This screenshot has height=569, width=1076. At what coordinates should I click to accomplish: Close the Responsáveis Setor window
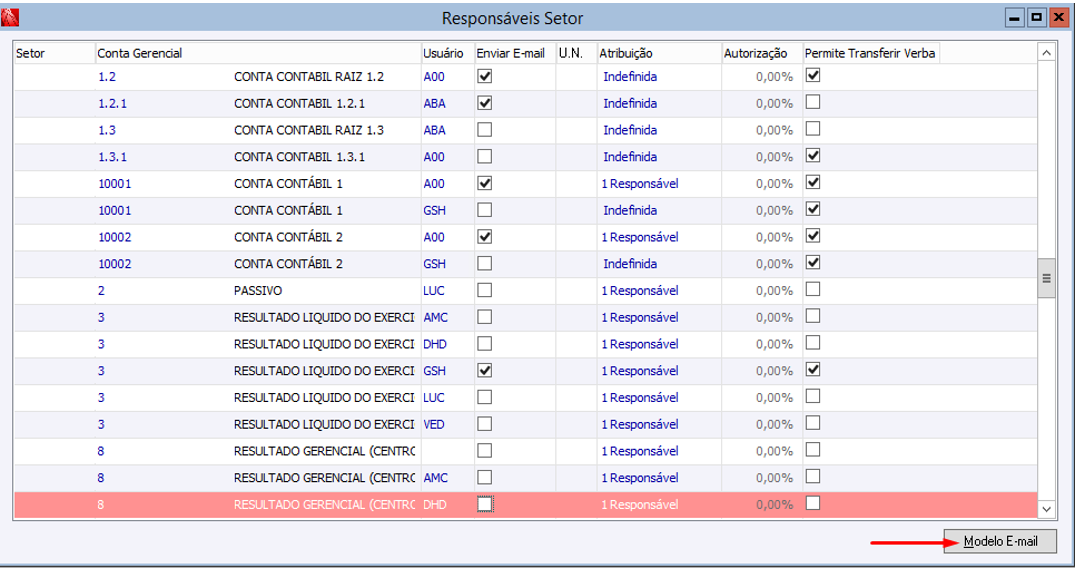(1058, 18)
